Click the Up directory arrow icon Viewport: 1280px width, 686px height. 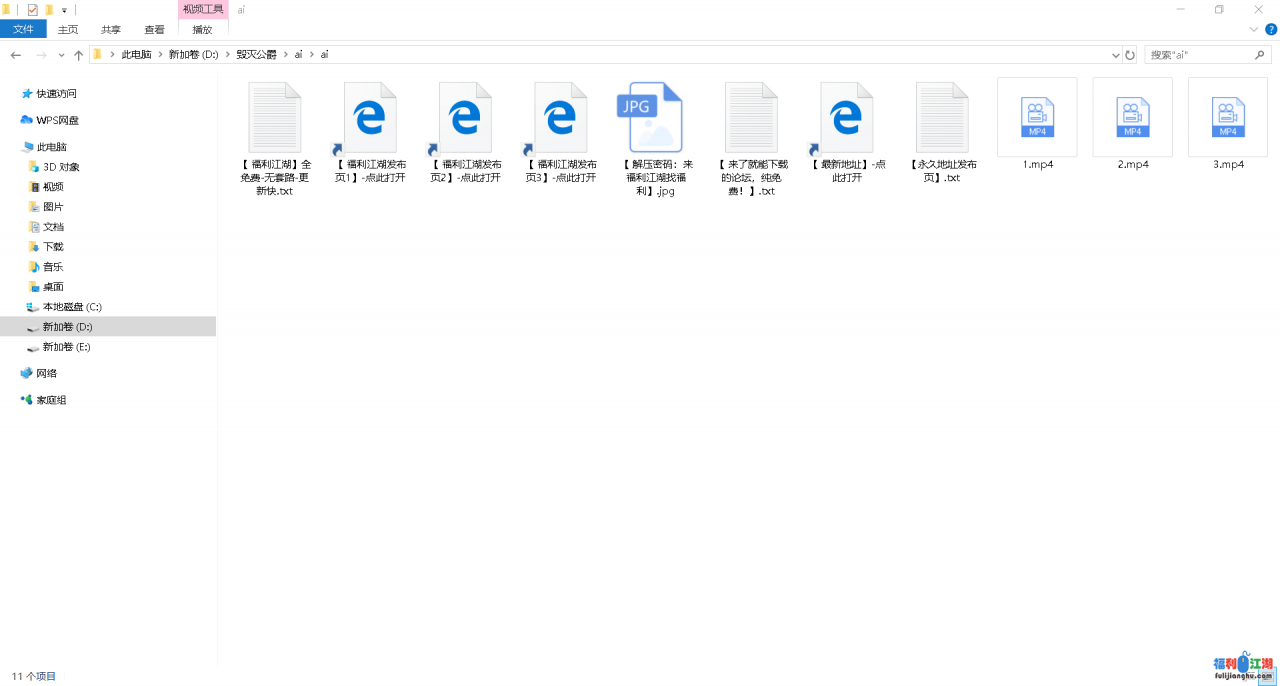pyautogui.click(x=78, y=55)
